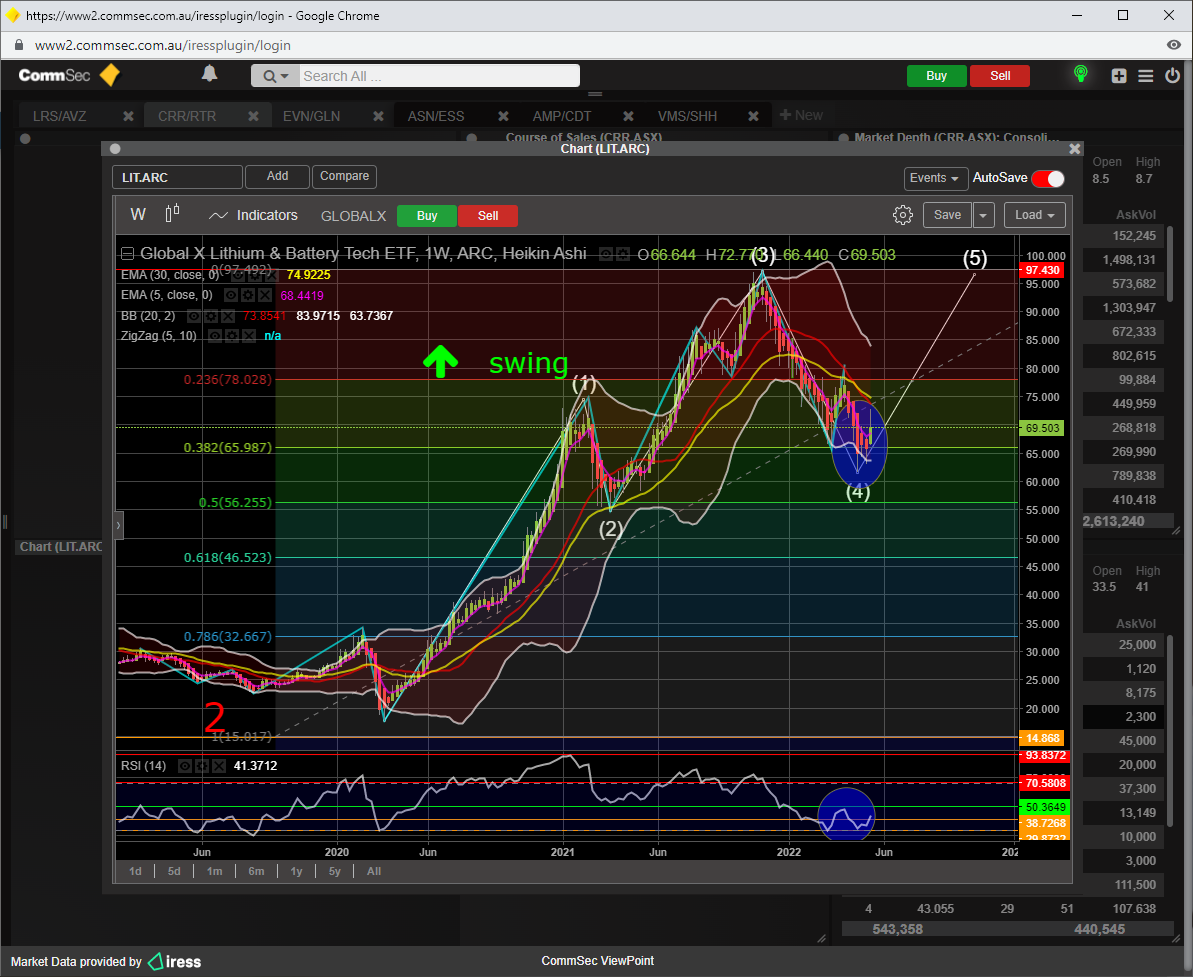This screenshot has width=1193, height=977.
Task: Close the VMS/SHH tab
Action: (x=753, y=116)
